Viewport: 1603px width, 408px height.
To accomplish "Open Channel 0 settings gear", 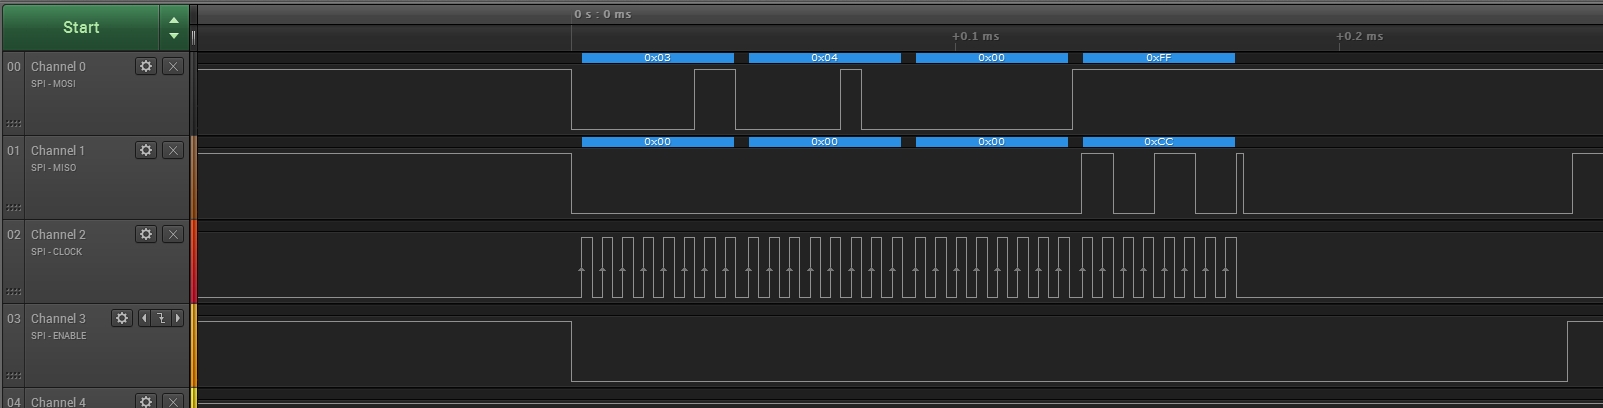I will (x=146, y=66).
